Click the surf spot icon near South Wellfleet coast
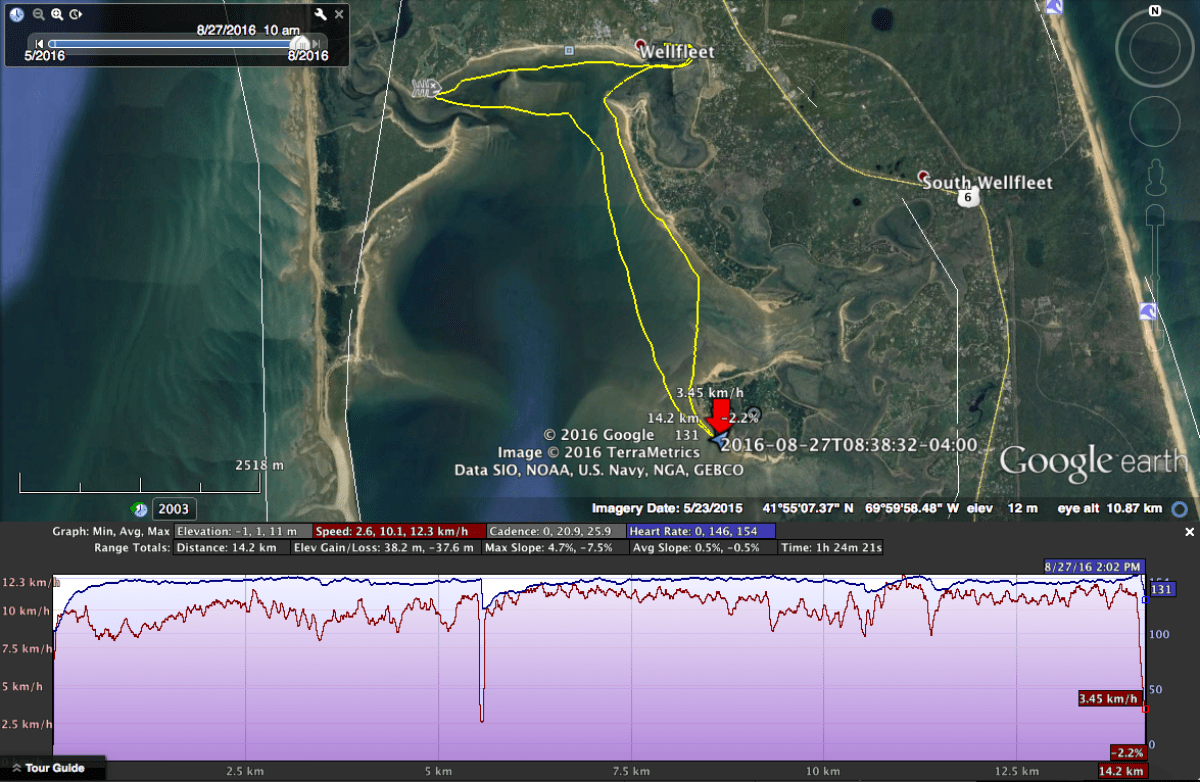Image resolution: width=1200 pixels, height=782 pixels. pyautogui.click(x=1149, y=313)
